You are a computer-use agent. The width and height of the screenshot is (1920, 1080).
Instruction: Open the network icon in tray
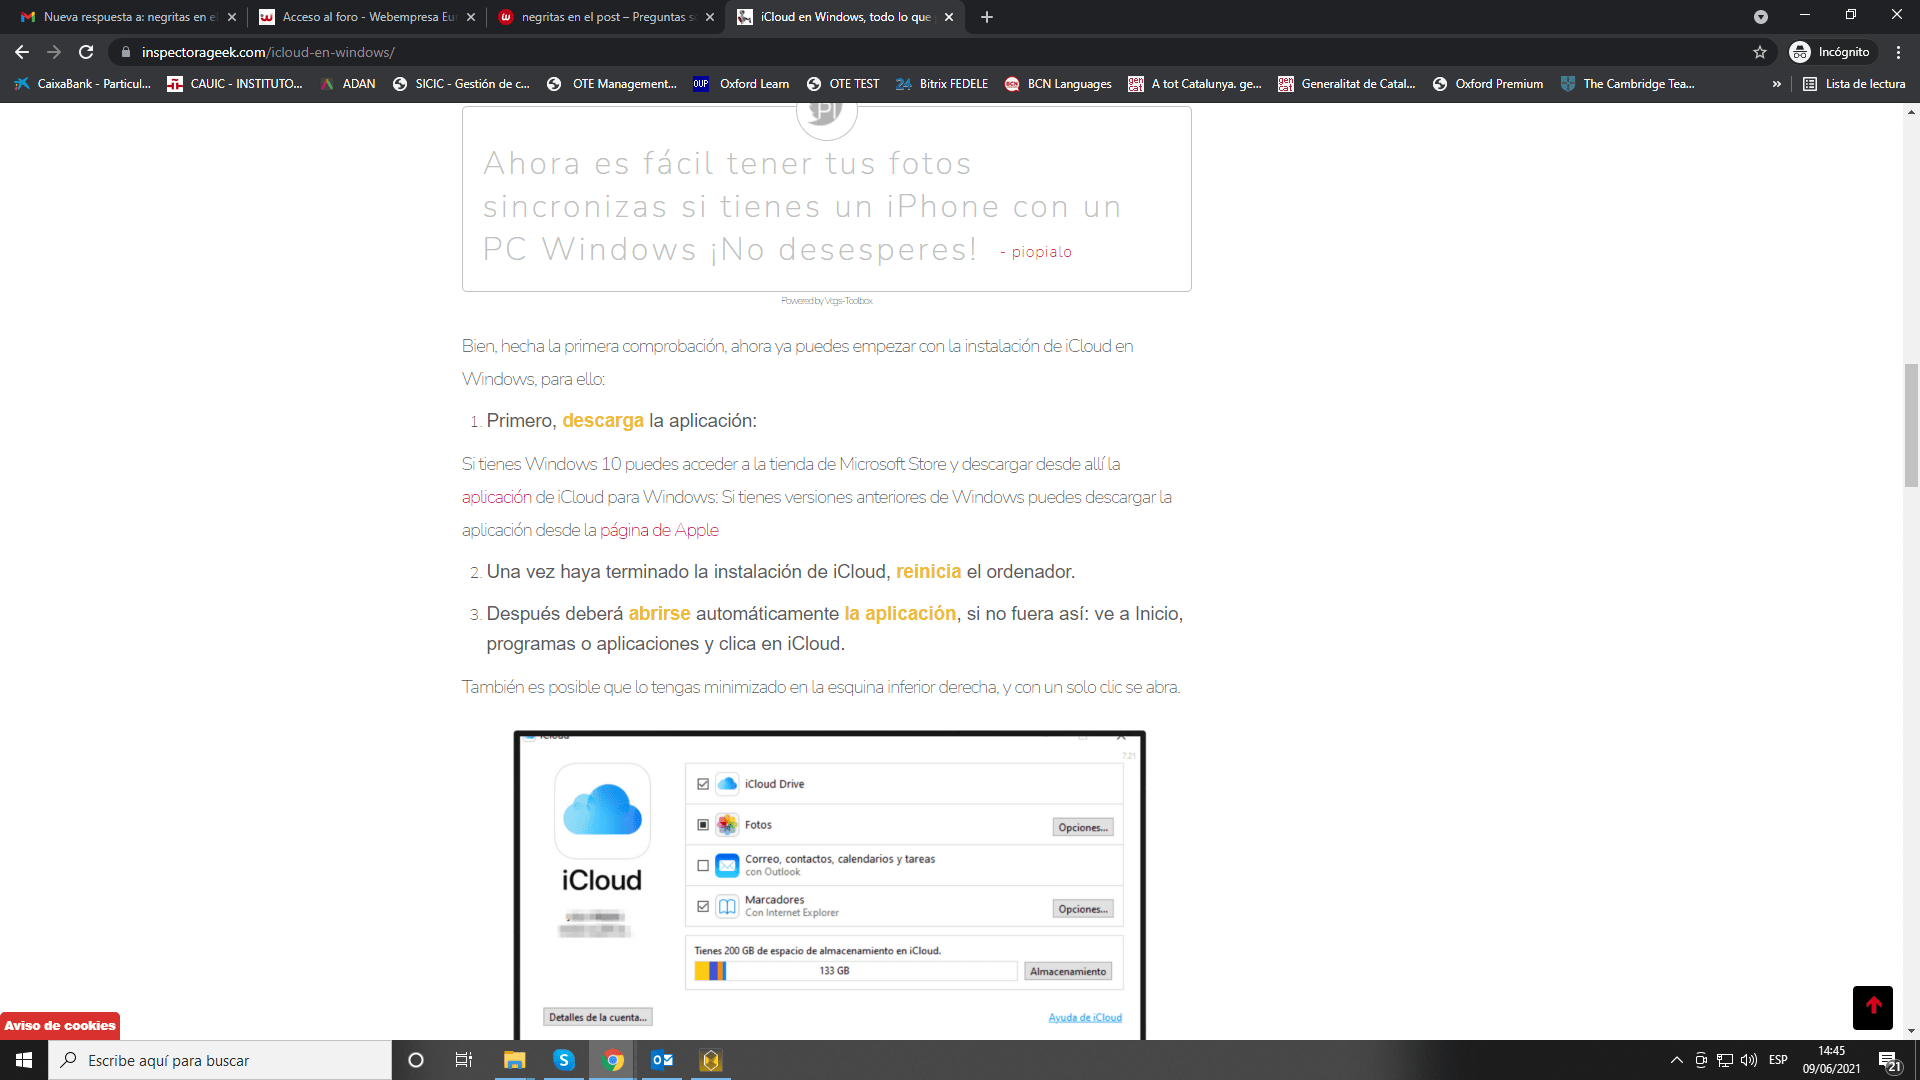click(1725, 1060)
